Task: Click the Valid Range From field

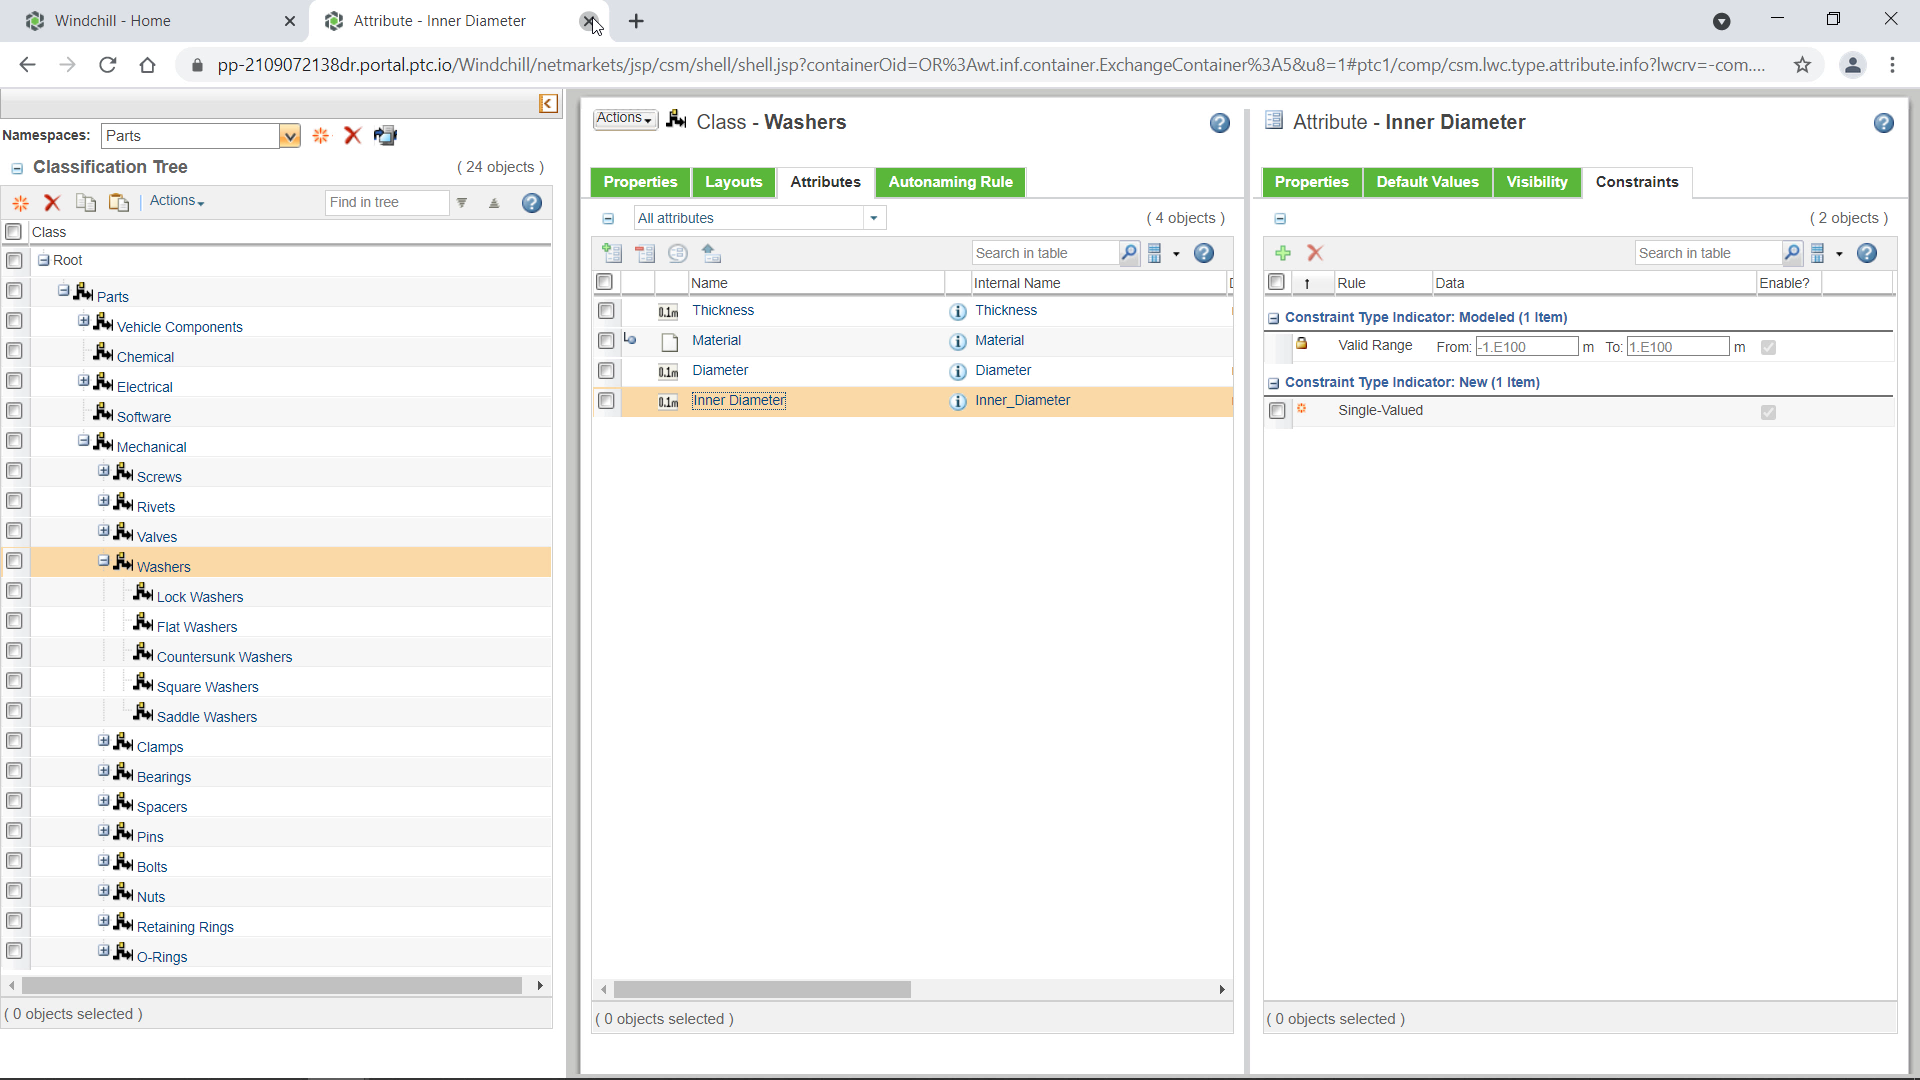Action: coord(1527,347)
